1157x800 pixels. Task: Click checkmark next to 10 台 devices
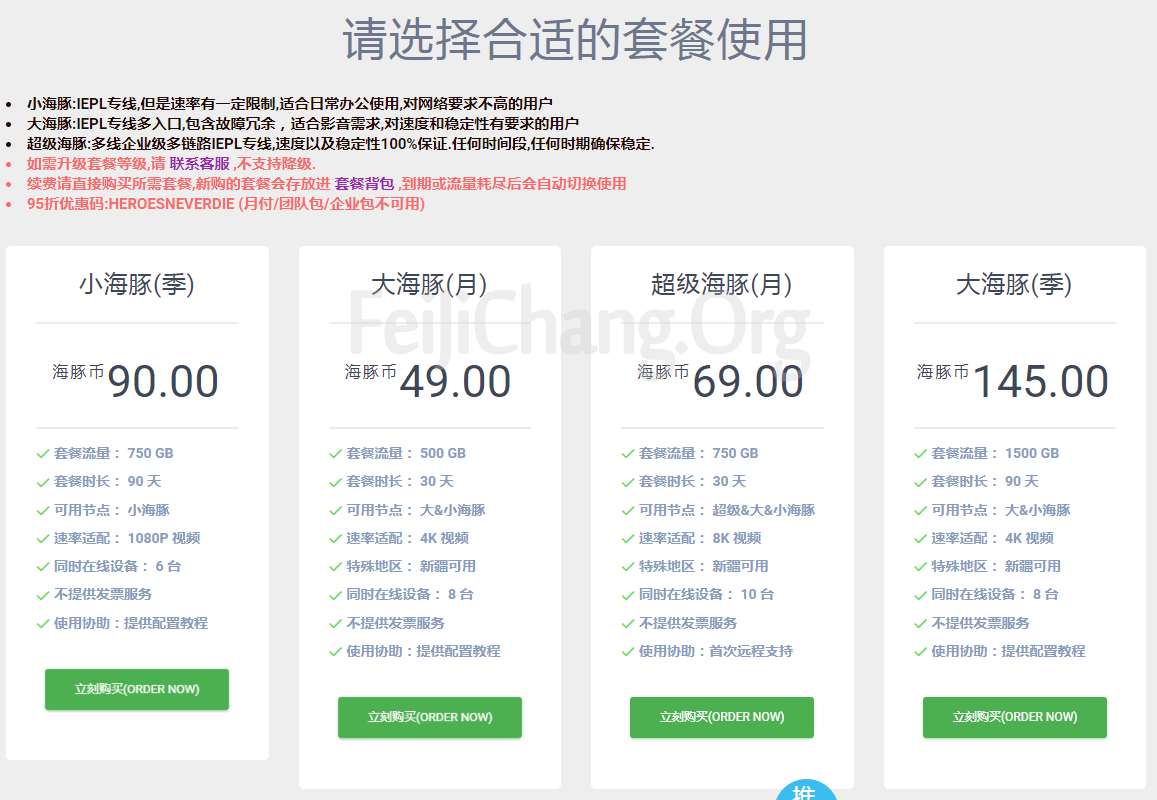(628, 594)
